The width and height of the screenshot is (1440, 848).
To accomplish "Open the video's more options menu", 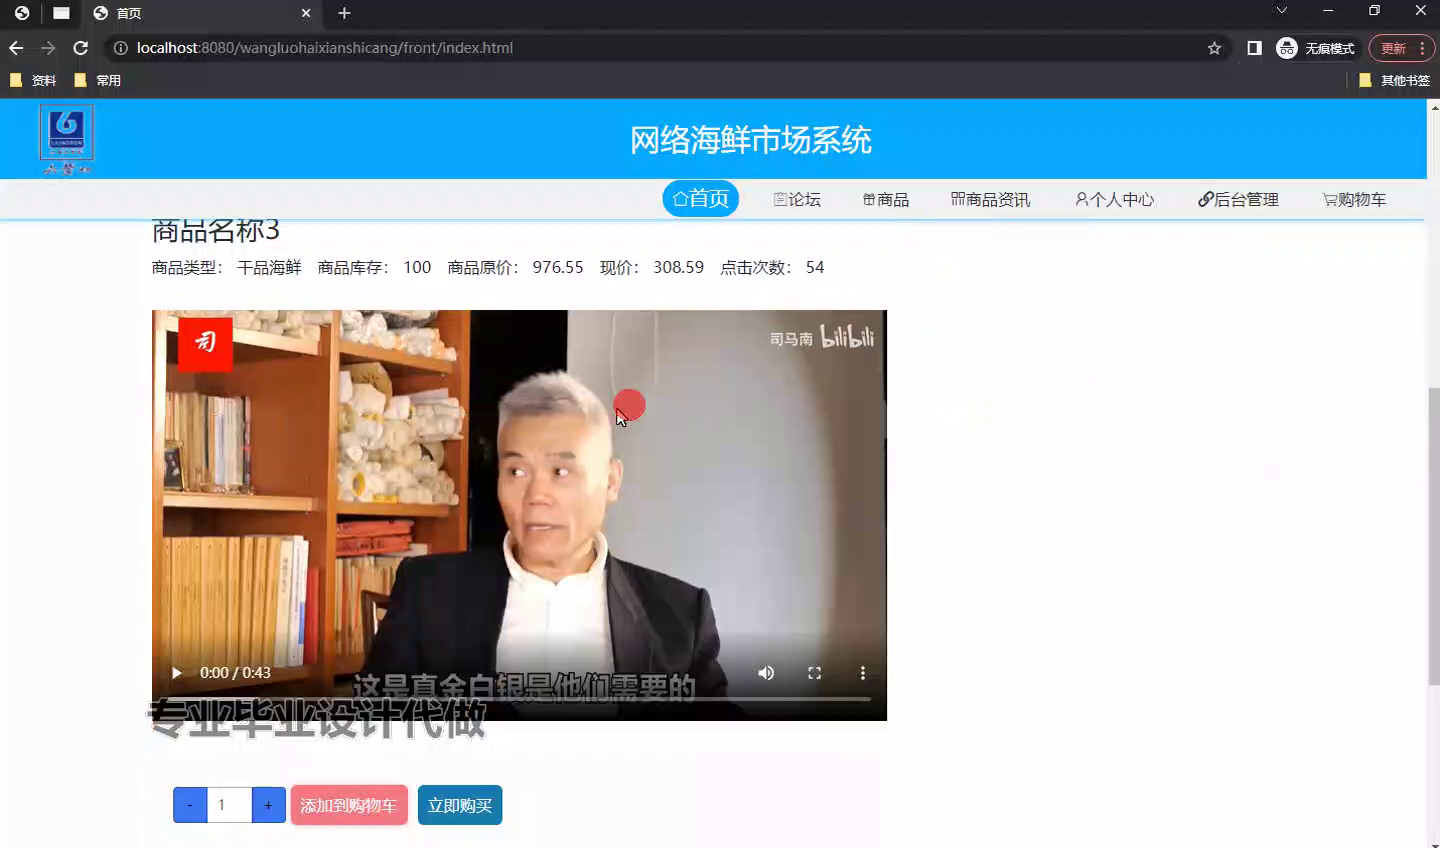I will click(862, 673).
